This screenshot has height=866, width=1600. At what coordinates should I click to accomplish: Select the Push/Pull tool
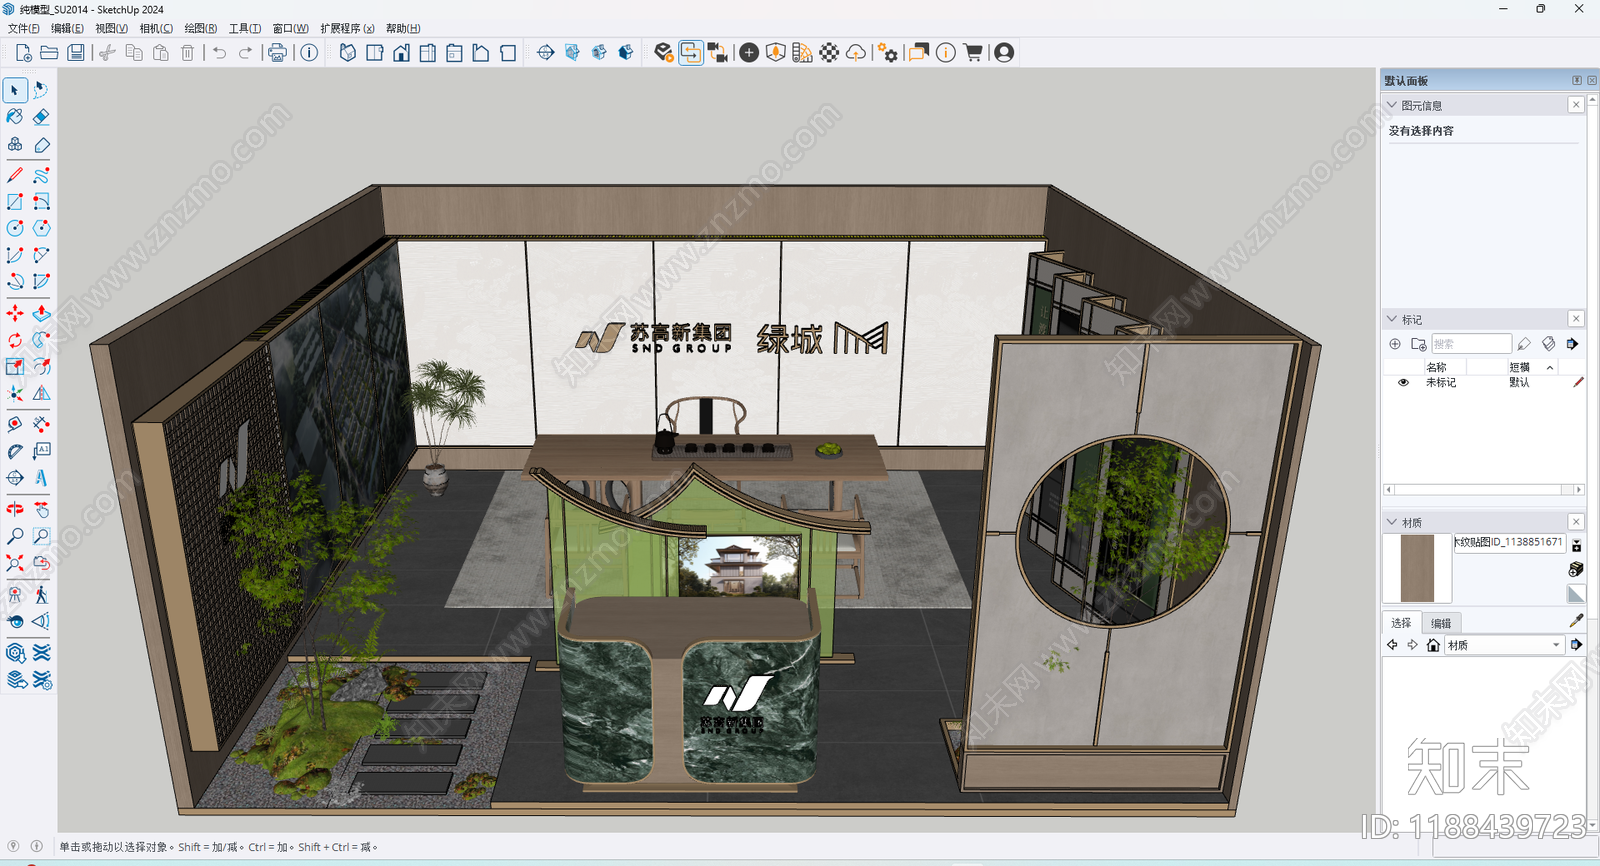pos(41,314)
